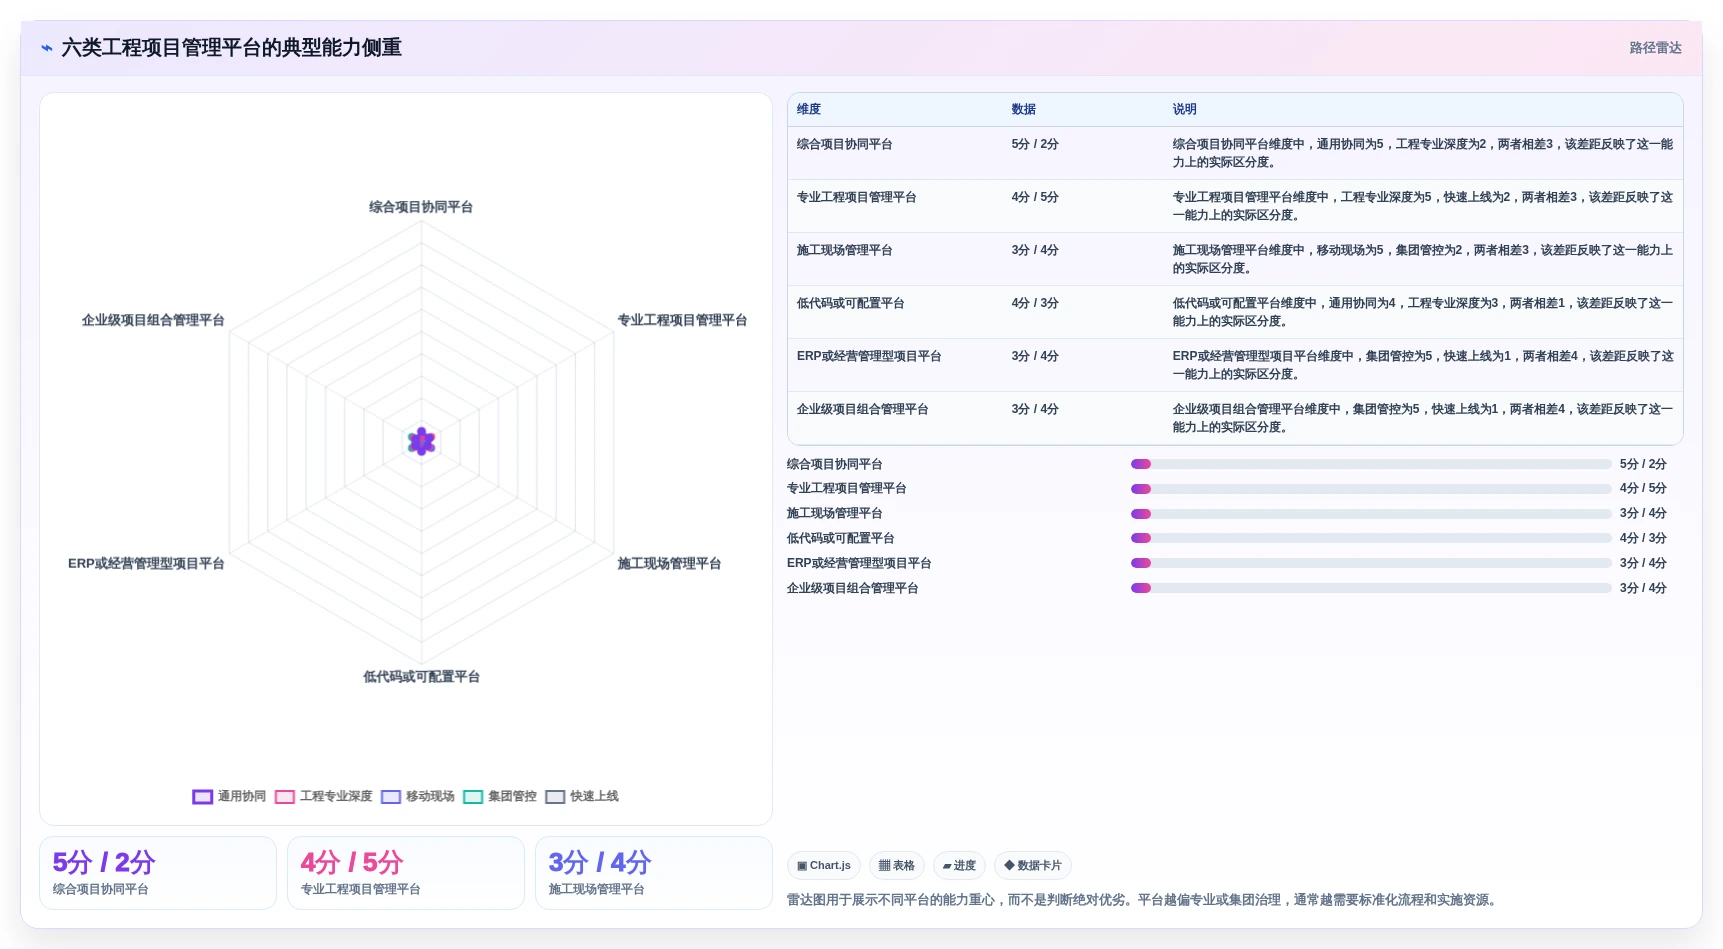Click radar axis label 专业工程项目管理平台
This screenshot has width=1723, height=949.
pos(682,320)
